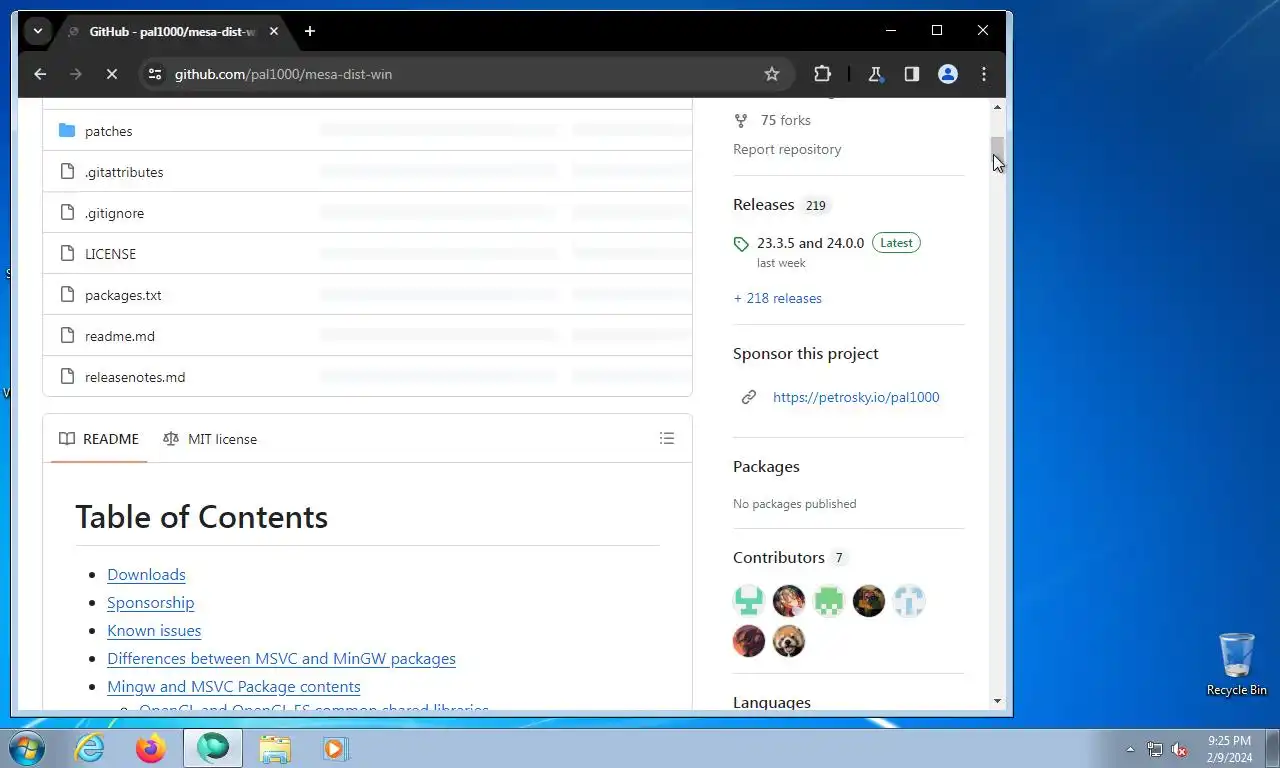The width and height of the screenshot is (1280, 768).
Task: Open the tab search dropdown arrow
Action: point(38,31)
